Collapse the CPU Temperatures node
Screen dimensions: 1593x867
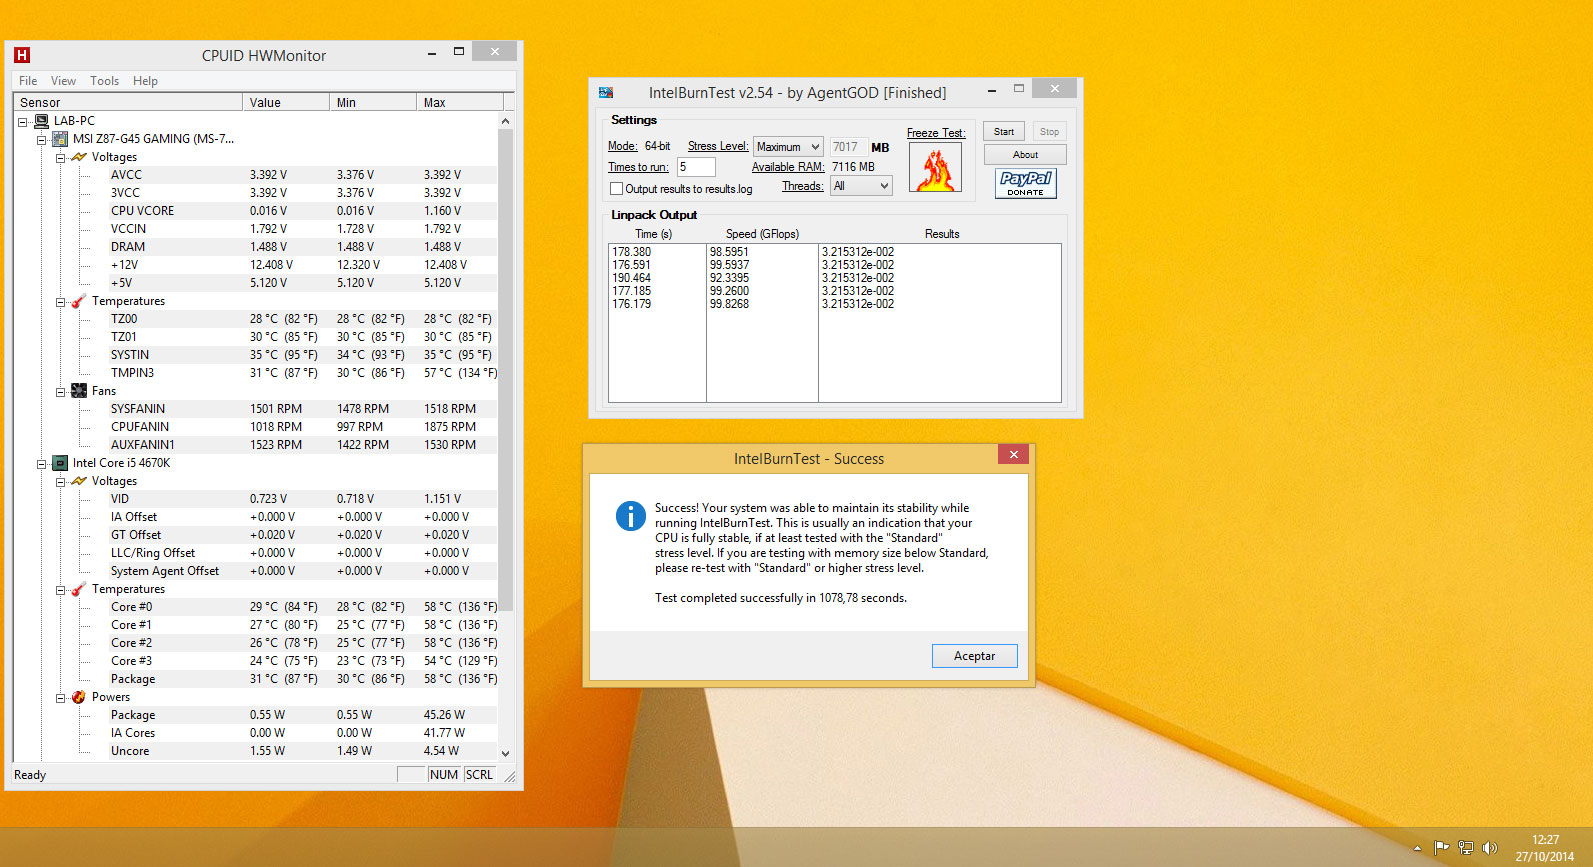[x=61, y=589]
